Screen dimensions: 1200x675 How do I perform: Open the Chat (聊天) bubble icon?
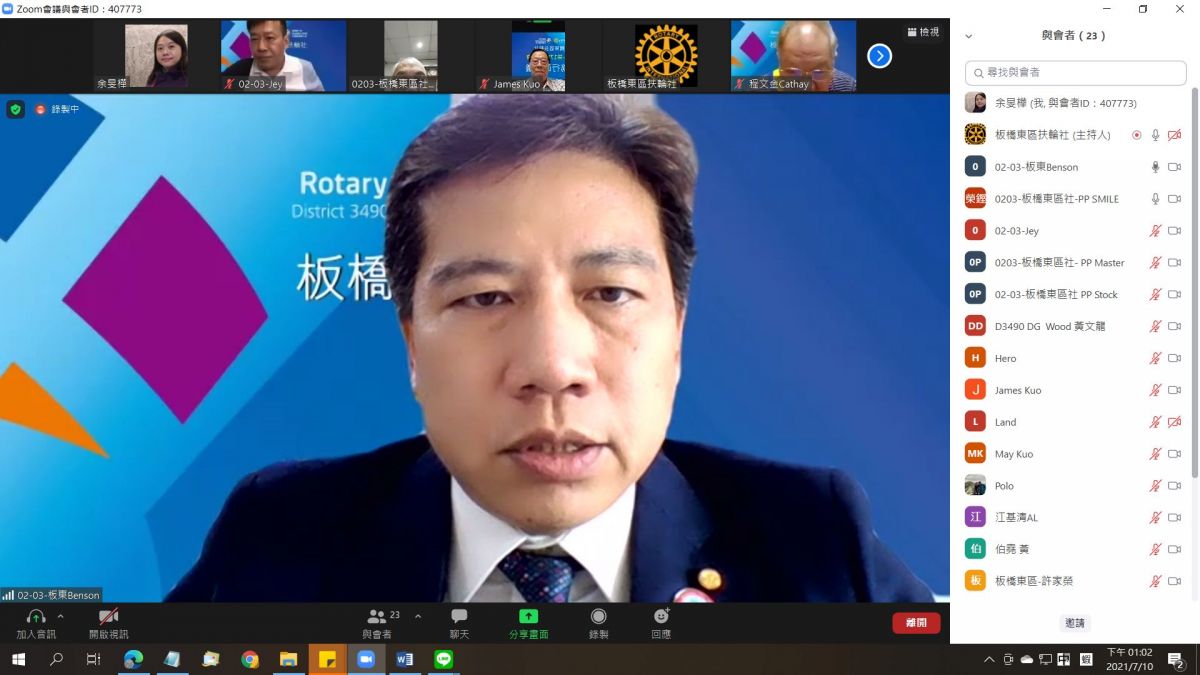459,616
